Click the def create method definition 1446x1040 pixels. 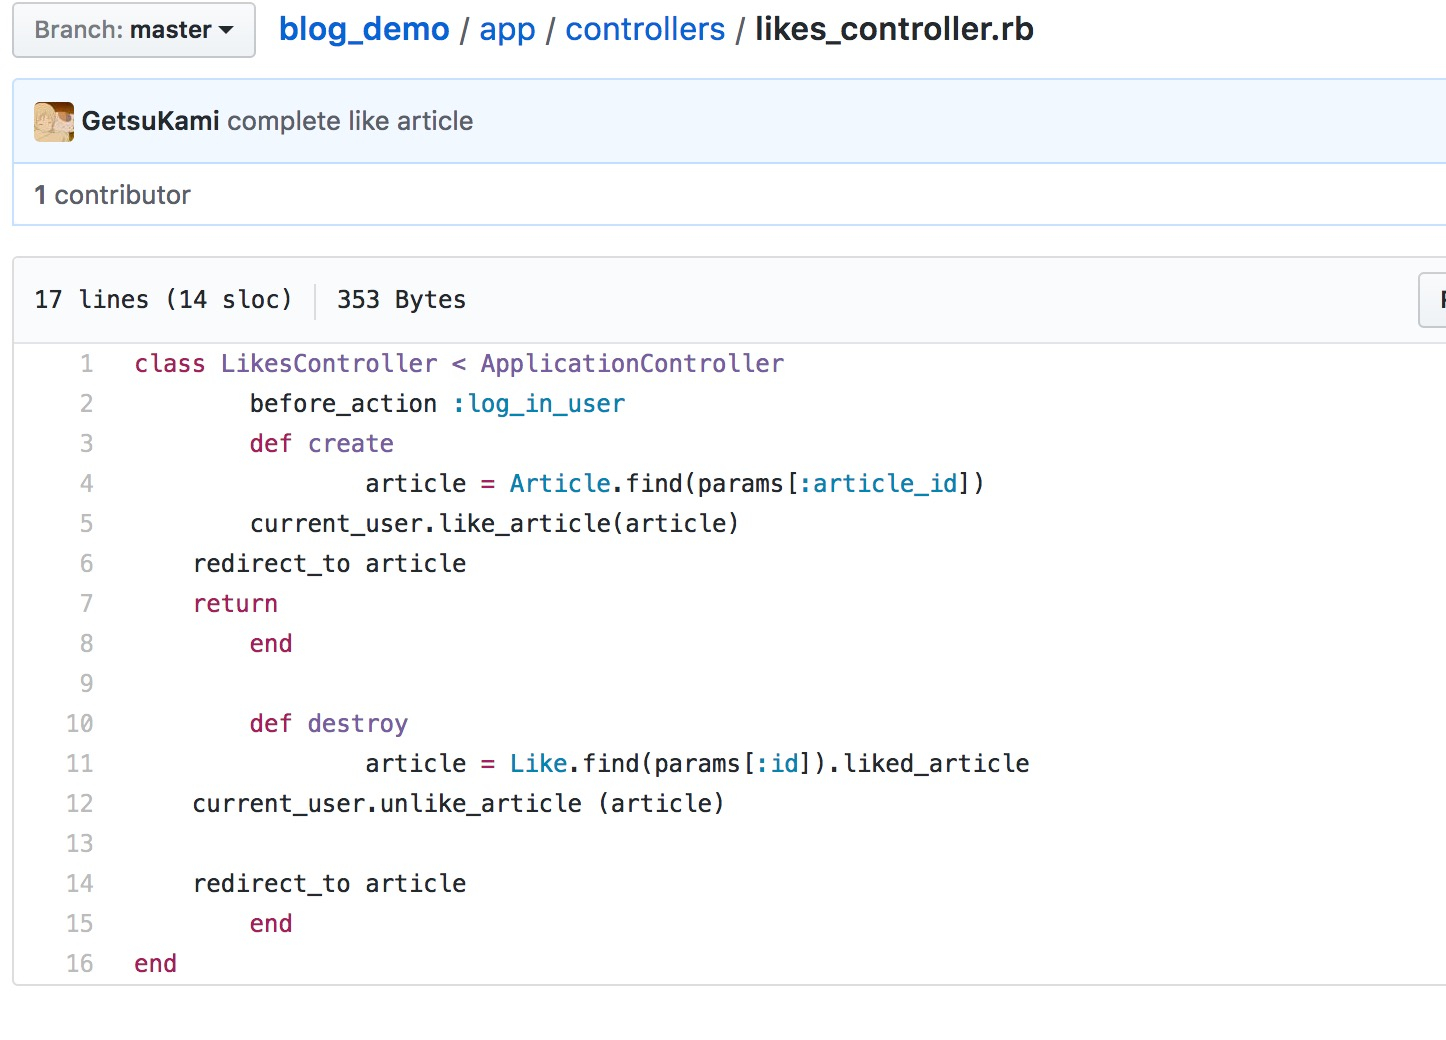tap(322, 443)
